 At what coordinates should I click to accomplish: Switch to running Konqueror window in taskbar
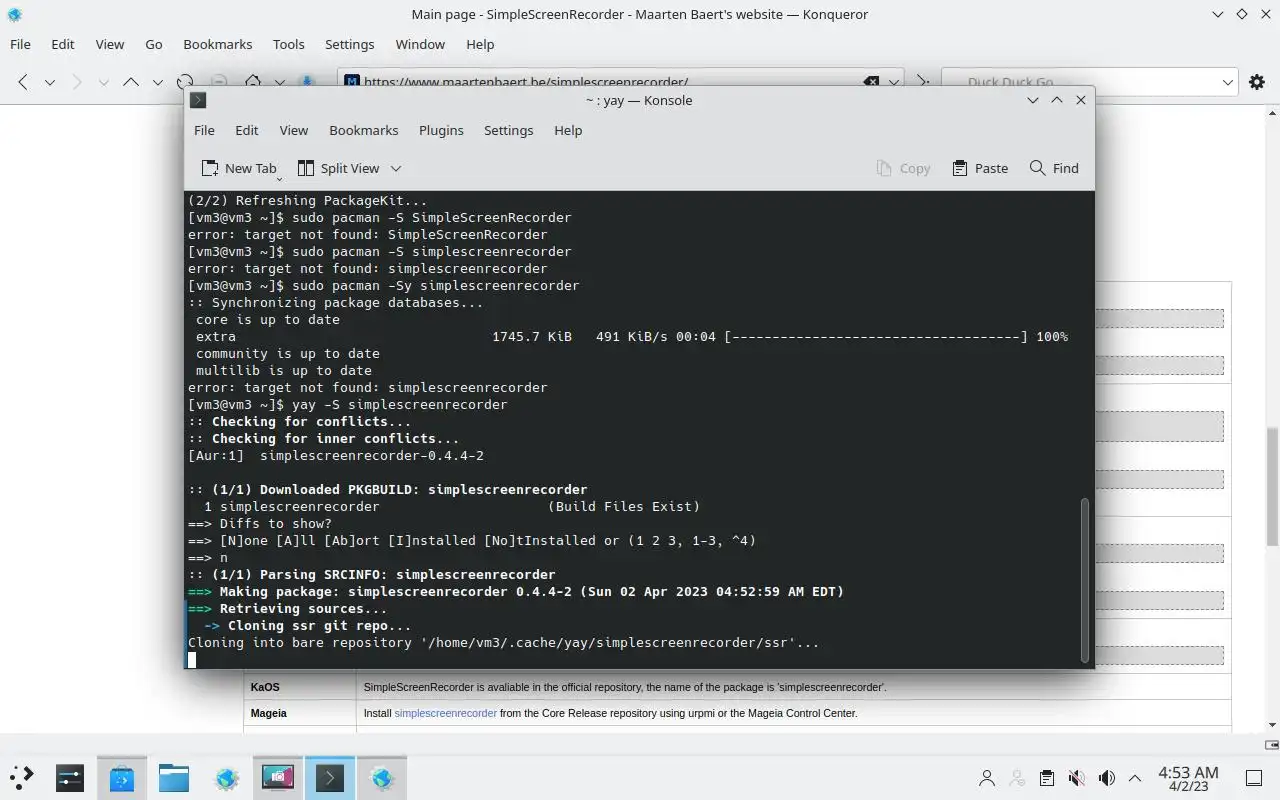pyautogui.click(x=382, y=777)
